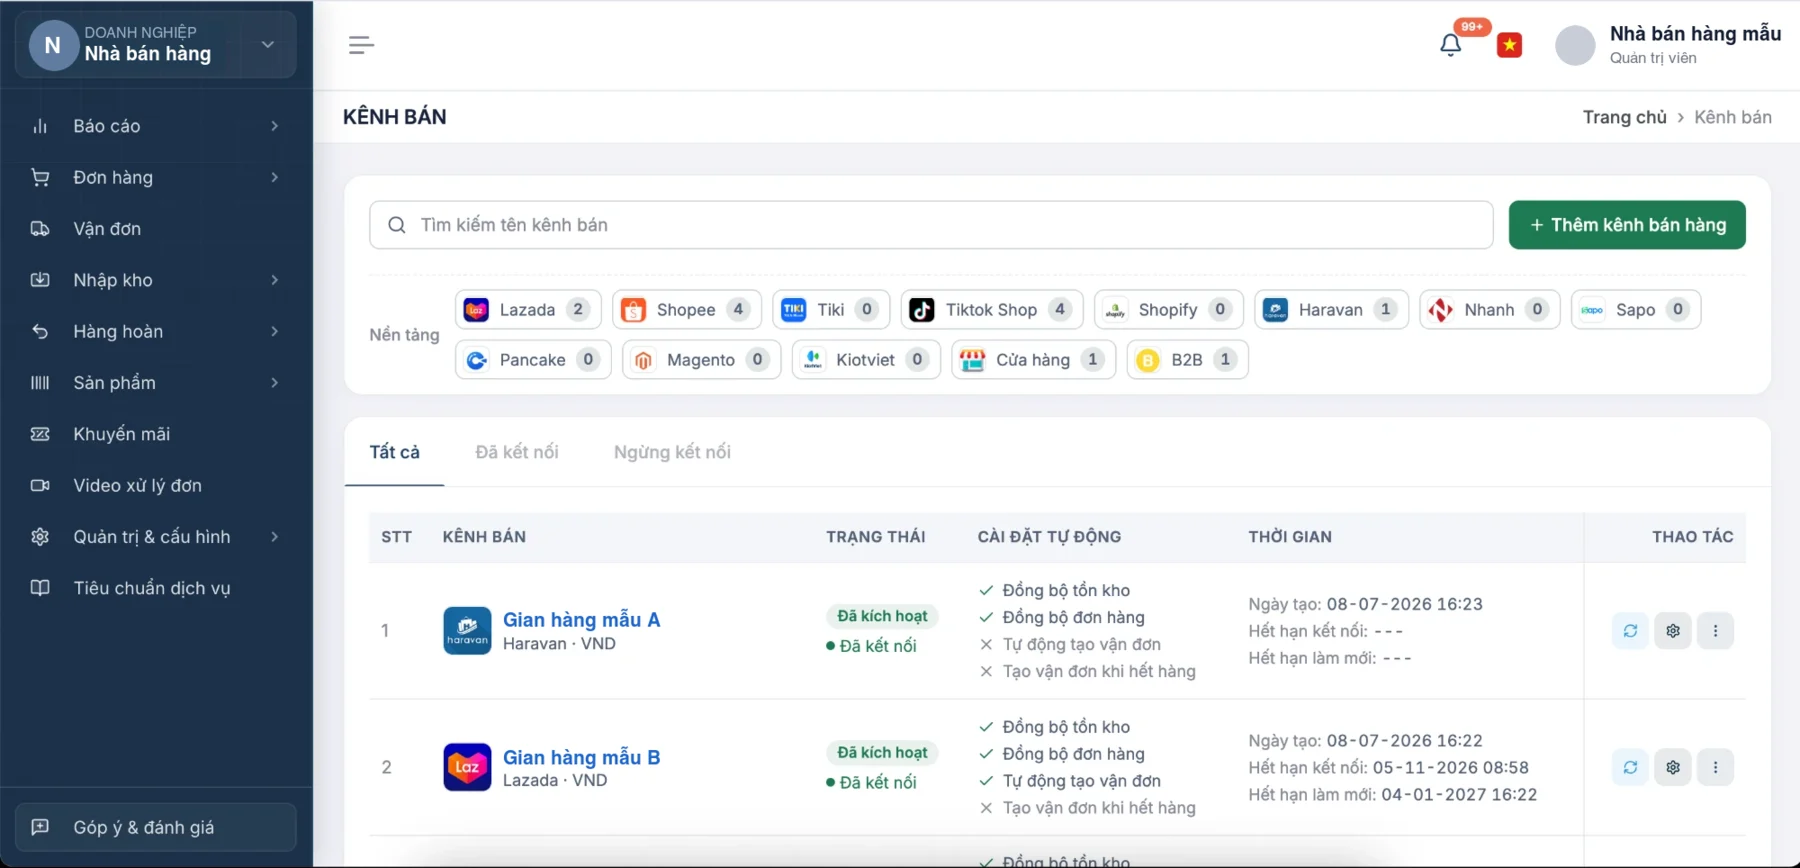1800x868 pixels.
Task: Filter by B2B platform
Action: click(x=1187, y=360)
